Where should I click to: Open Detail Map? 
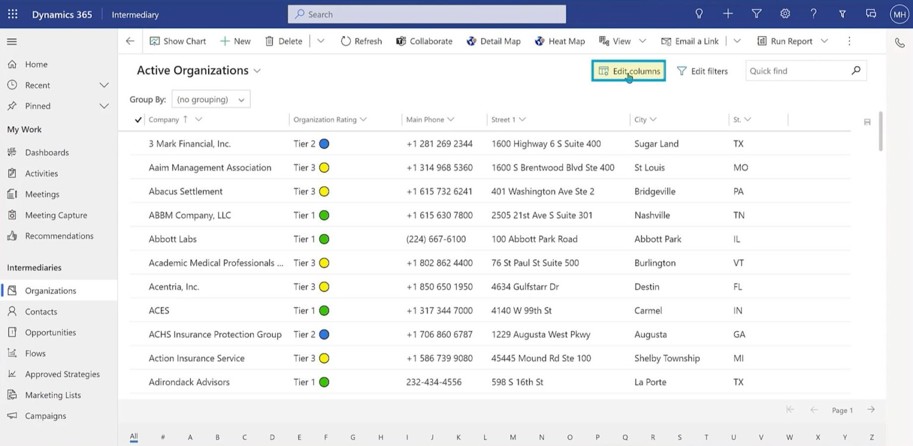(x=494, y=41)
